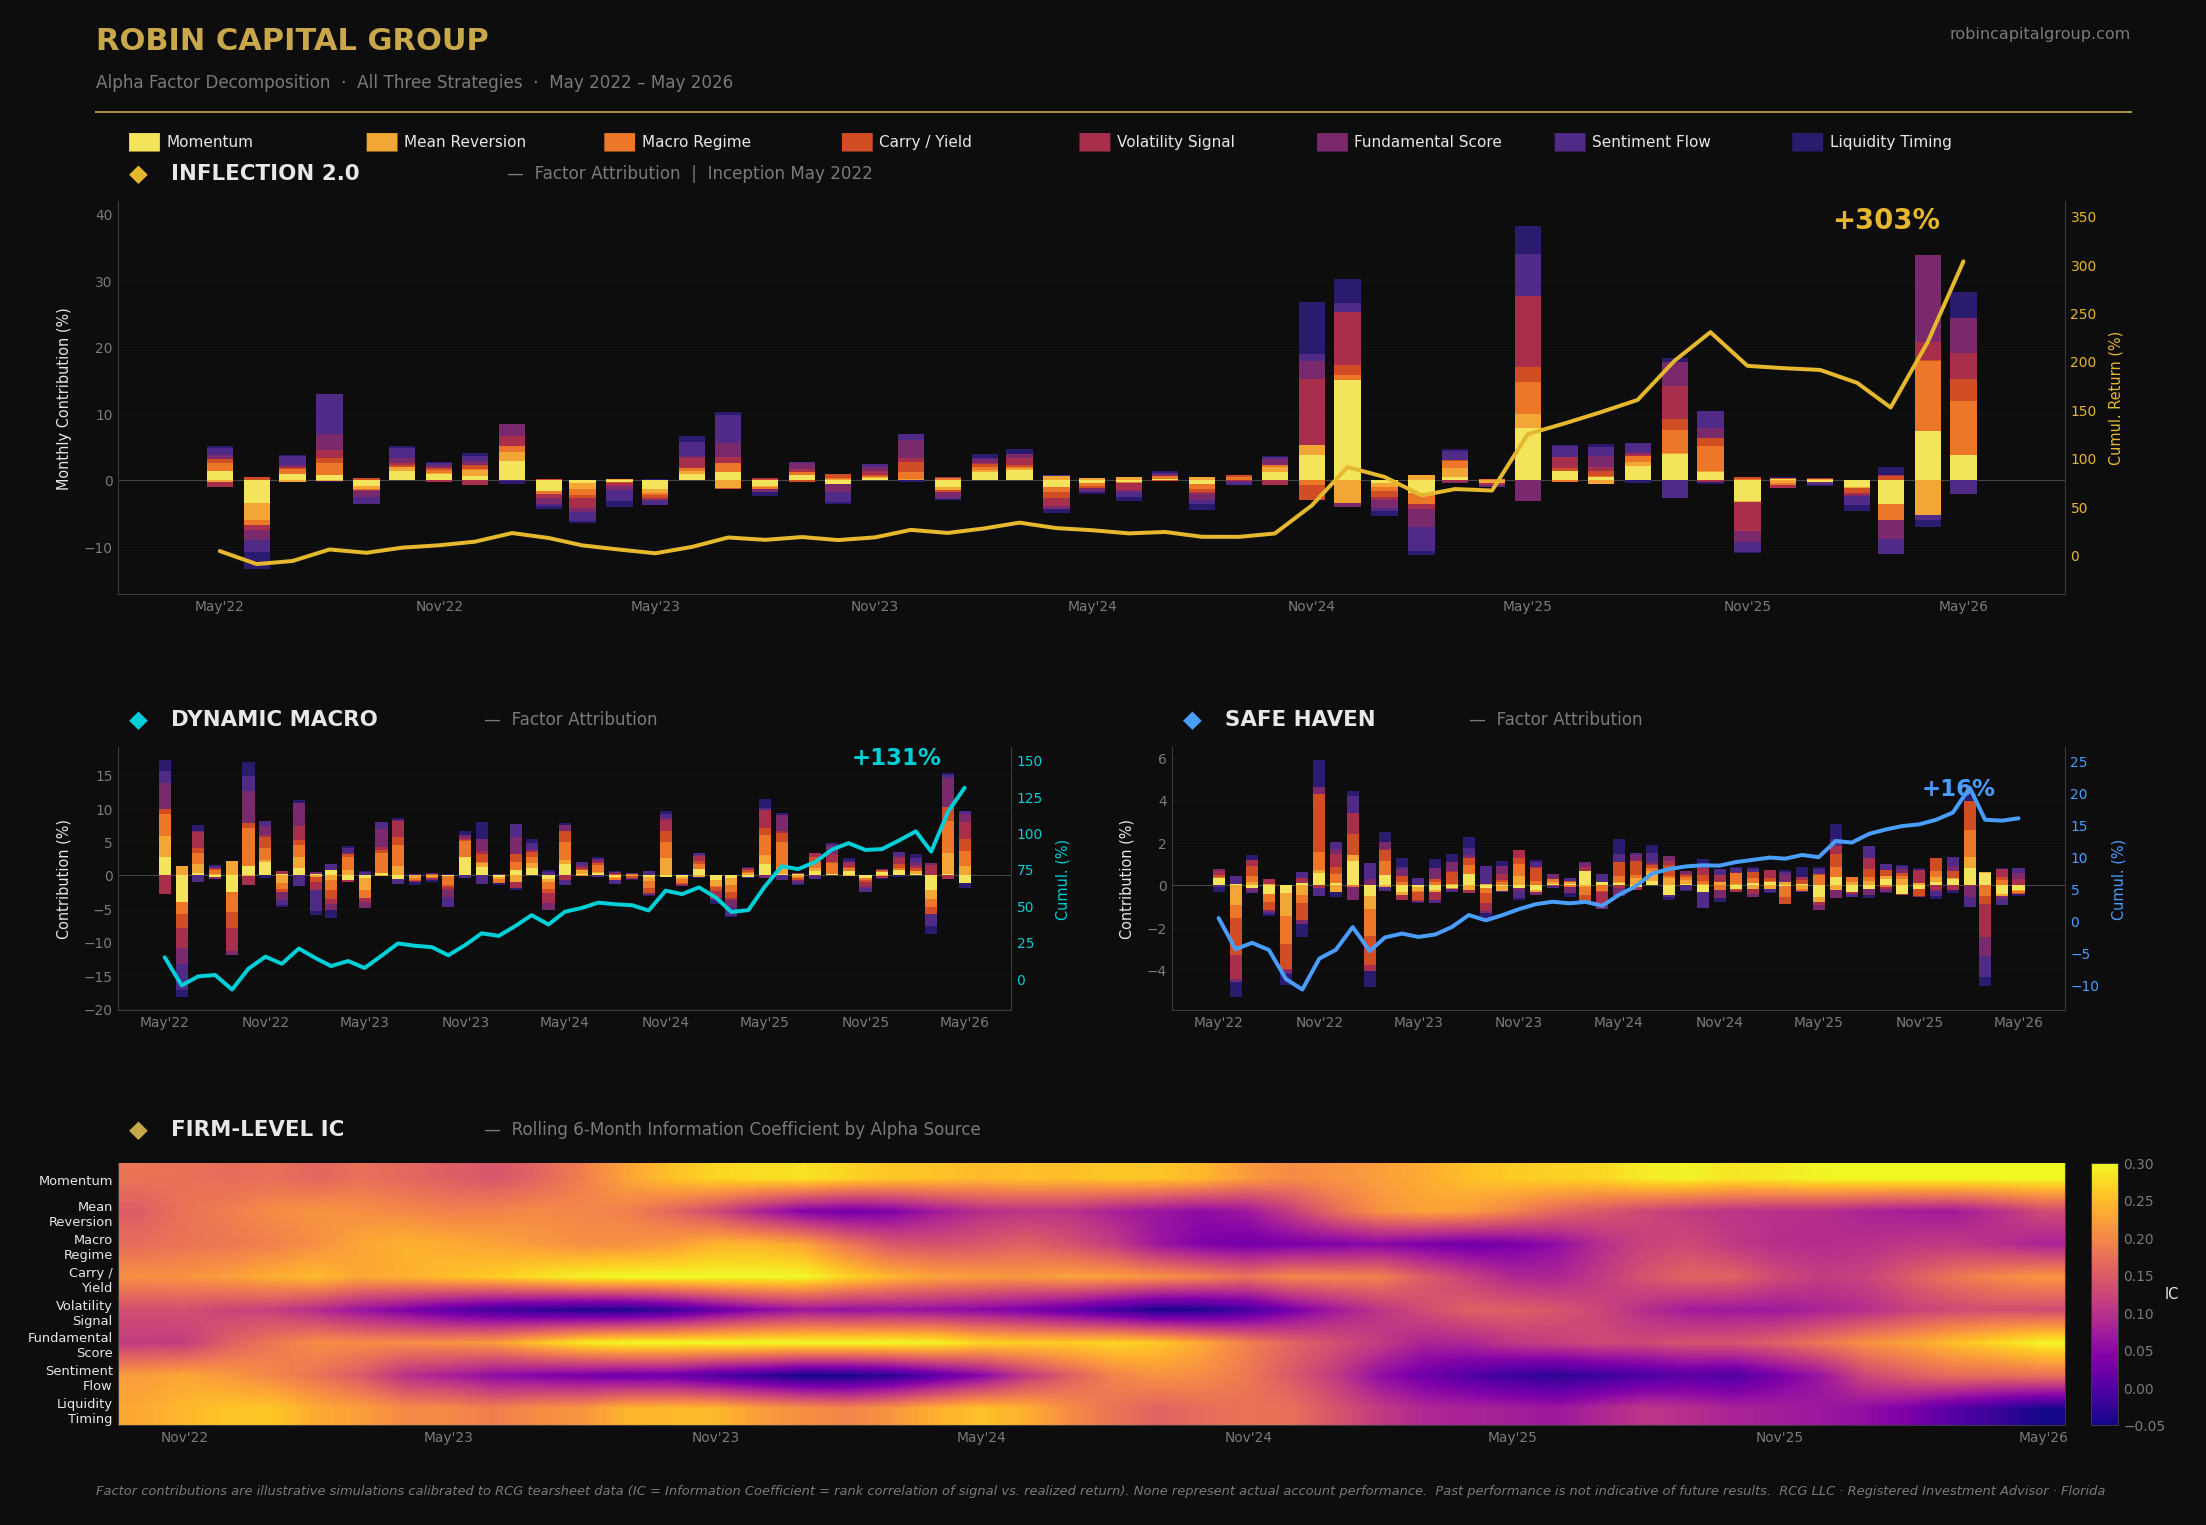The width and height of the screenshot is (2206, 1525).
Task: Click the IC heatmap plot area
Action: pyautogui.click(x=1091, y=1294)
